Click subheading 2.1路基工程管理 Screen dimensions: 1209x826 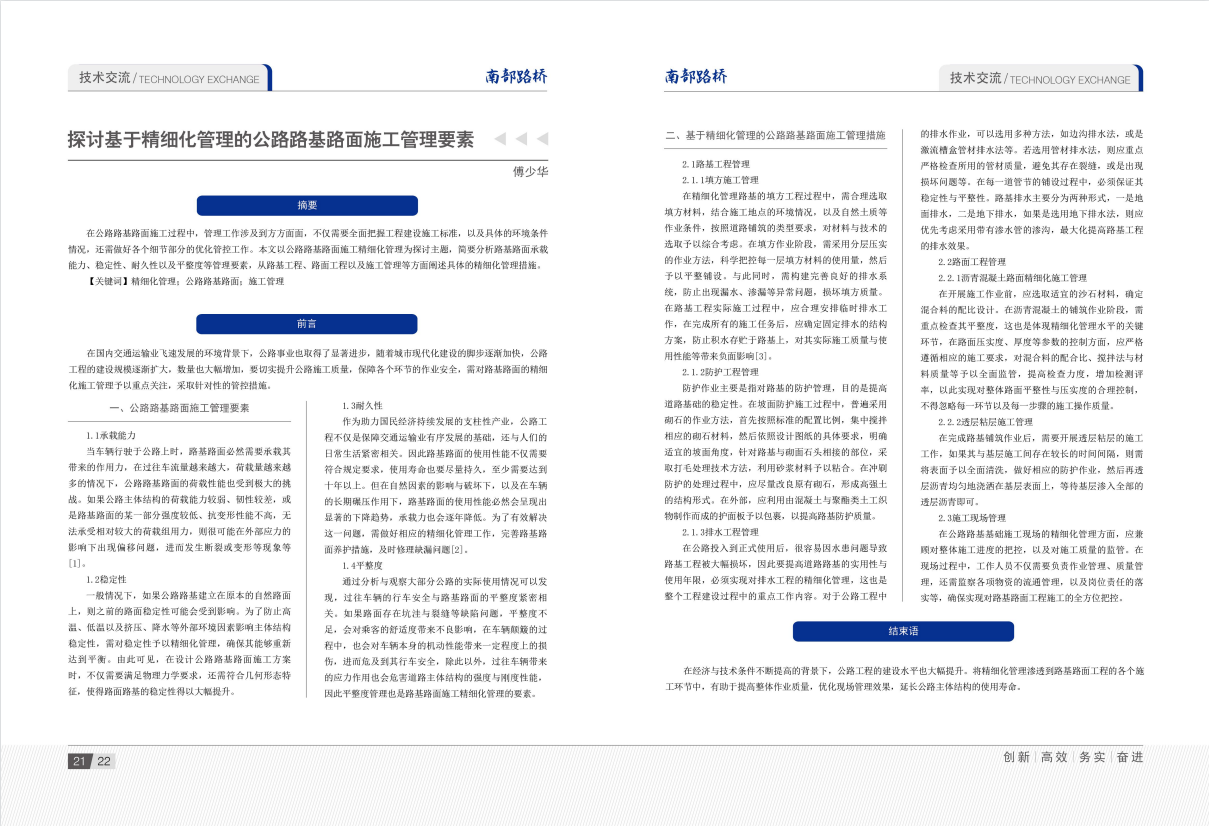point(716,164)
